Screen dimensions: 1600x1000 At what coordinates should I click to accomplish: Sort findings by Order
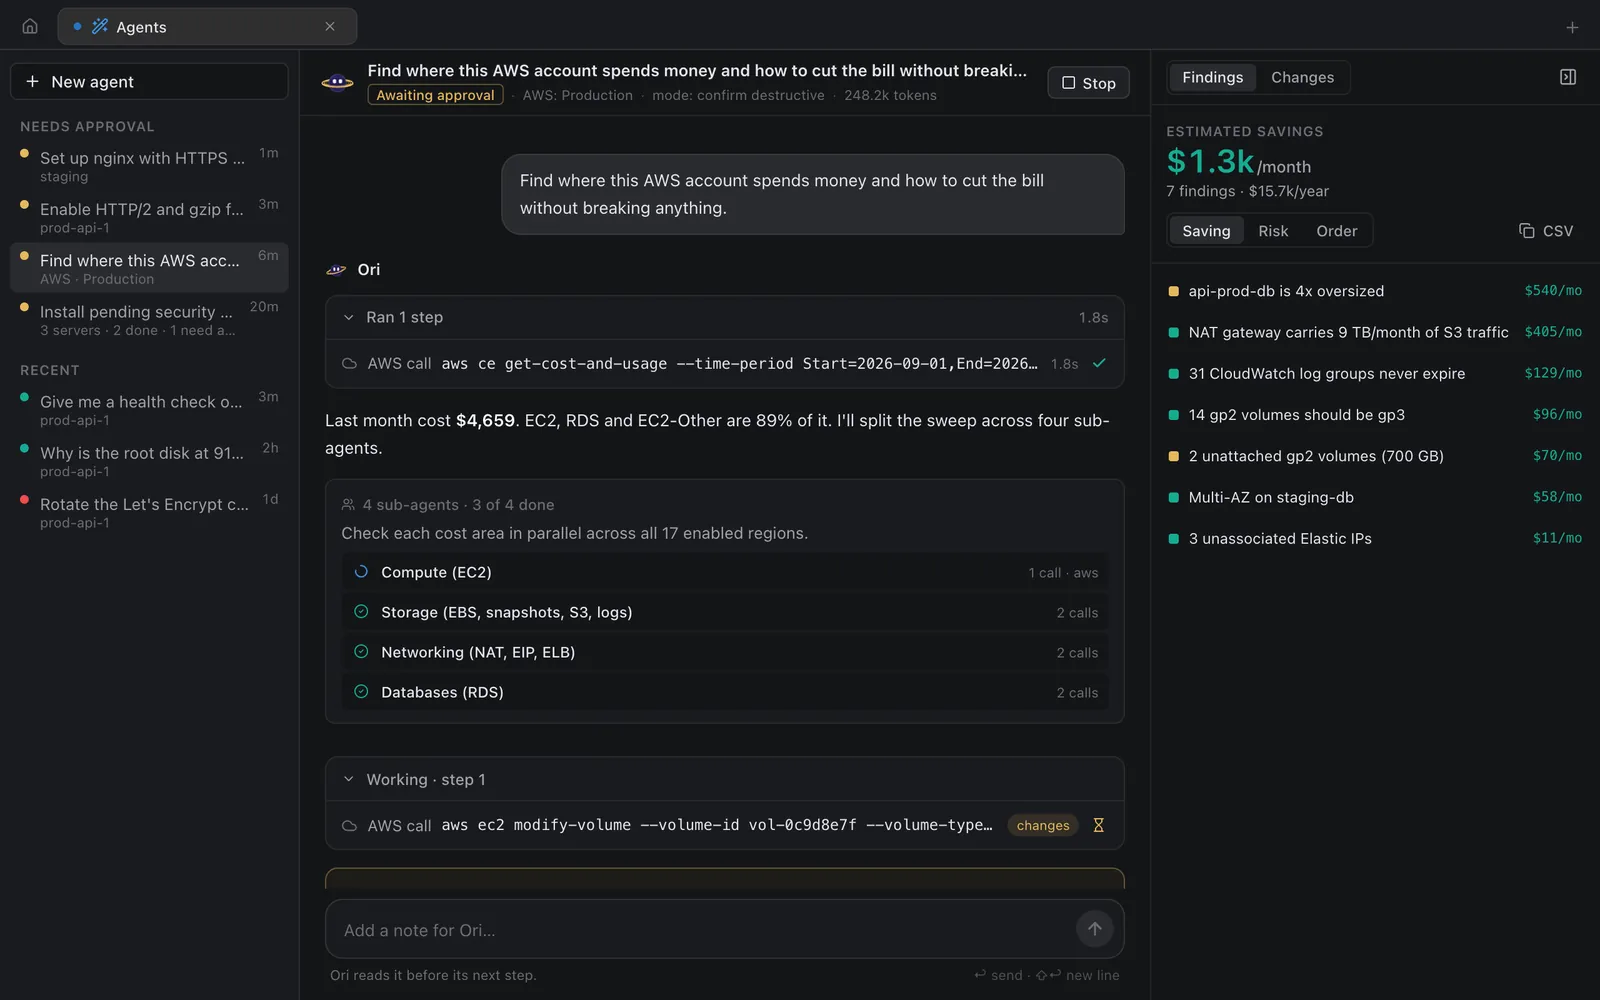pos(1336,231)
